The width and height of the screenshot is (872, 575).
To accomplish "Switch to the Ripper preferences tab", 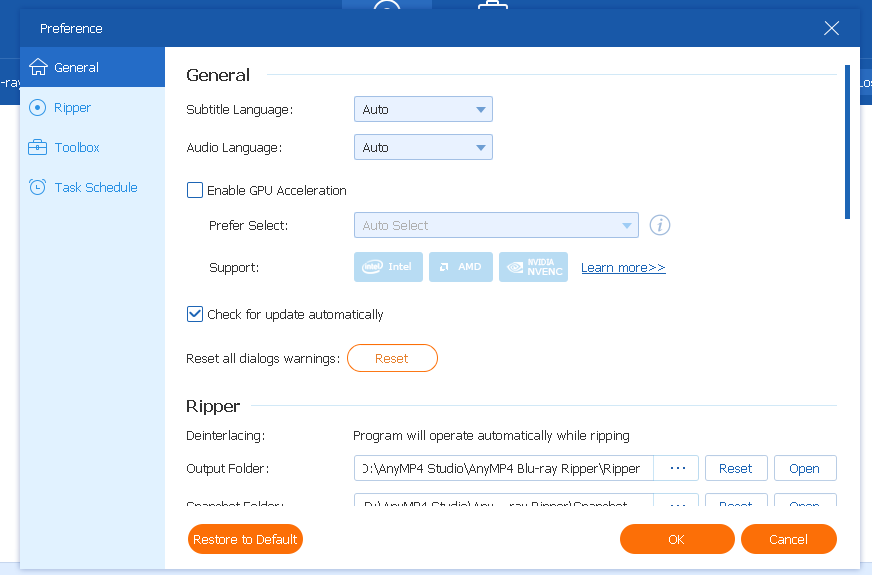I will click(92, 107).
